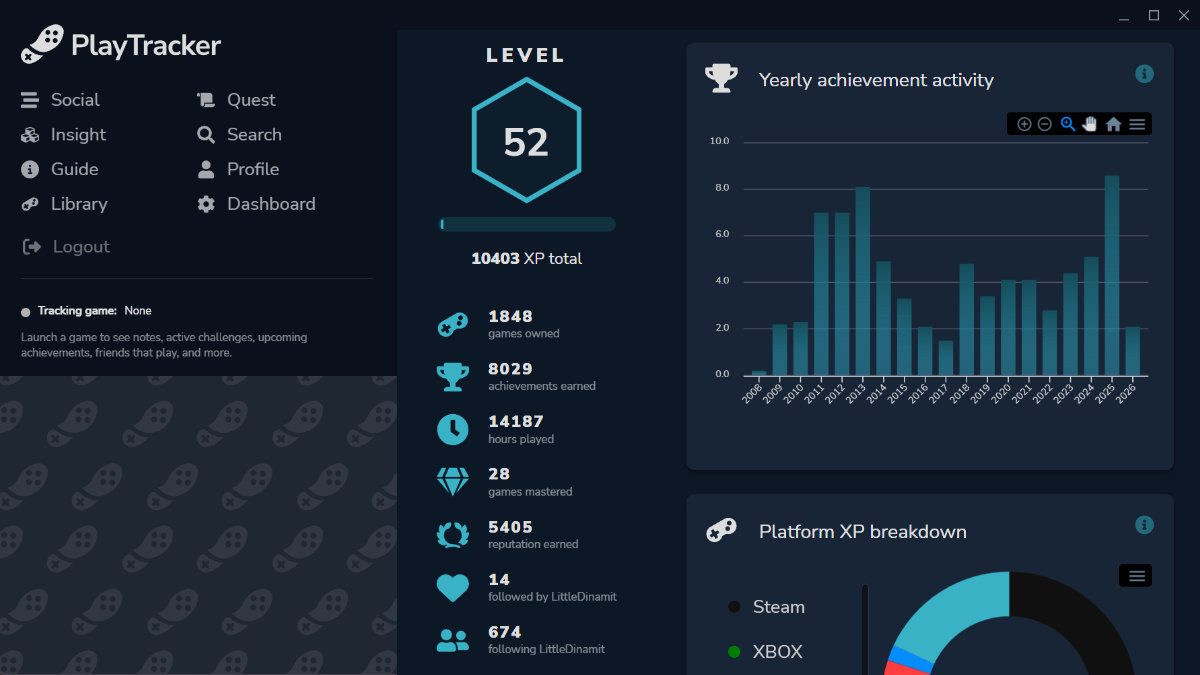This screenshot has height=675, width=1200.
Task: Zoom out on the yearly chart
Action: point(1045,124)
